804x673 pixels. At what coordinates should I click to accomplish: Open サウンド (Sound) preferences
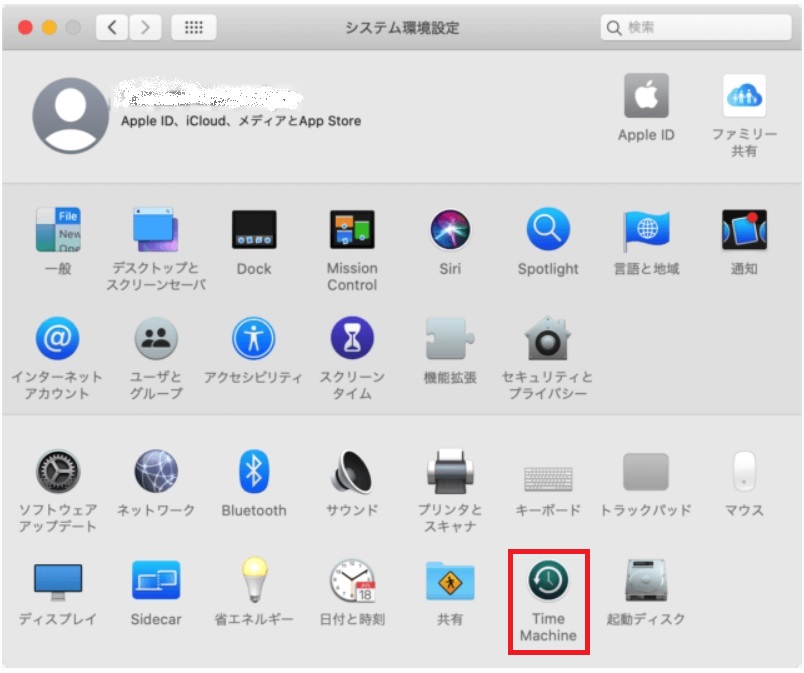tap(352, 472)
